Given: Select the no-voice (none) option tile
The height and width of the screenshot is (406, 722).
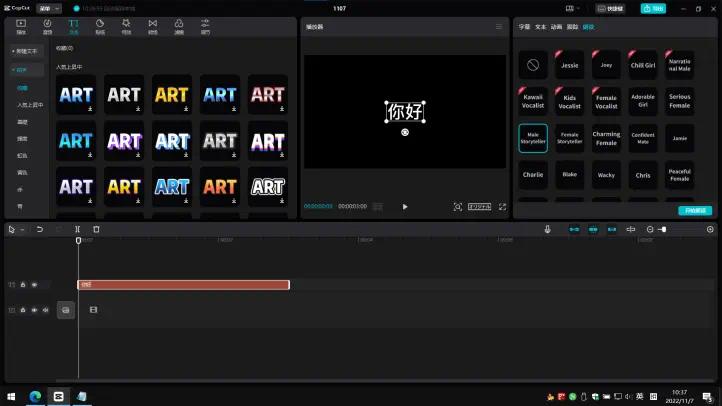Looking at the screenshot, I should (x=533, y=65).
